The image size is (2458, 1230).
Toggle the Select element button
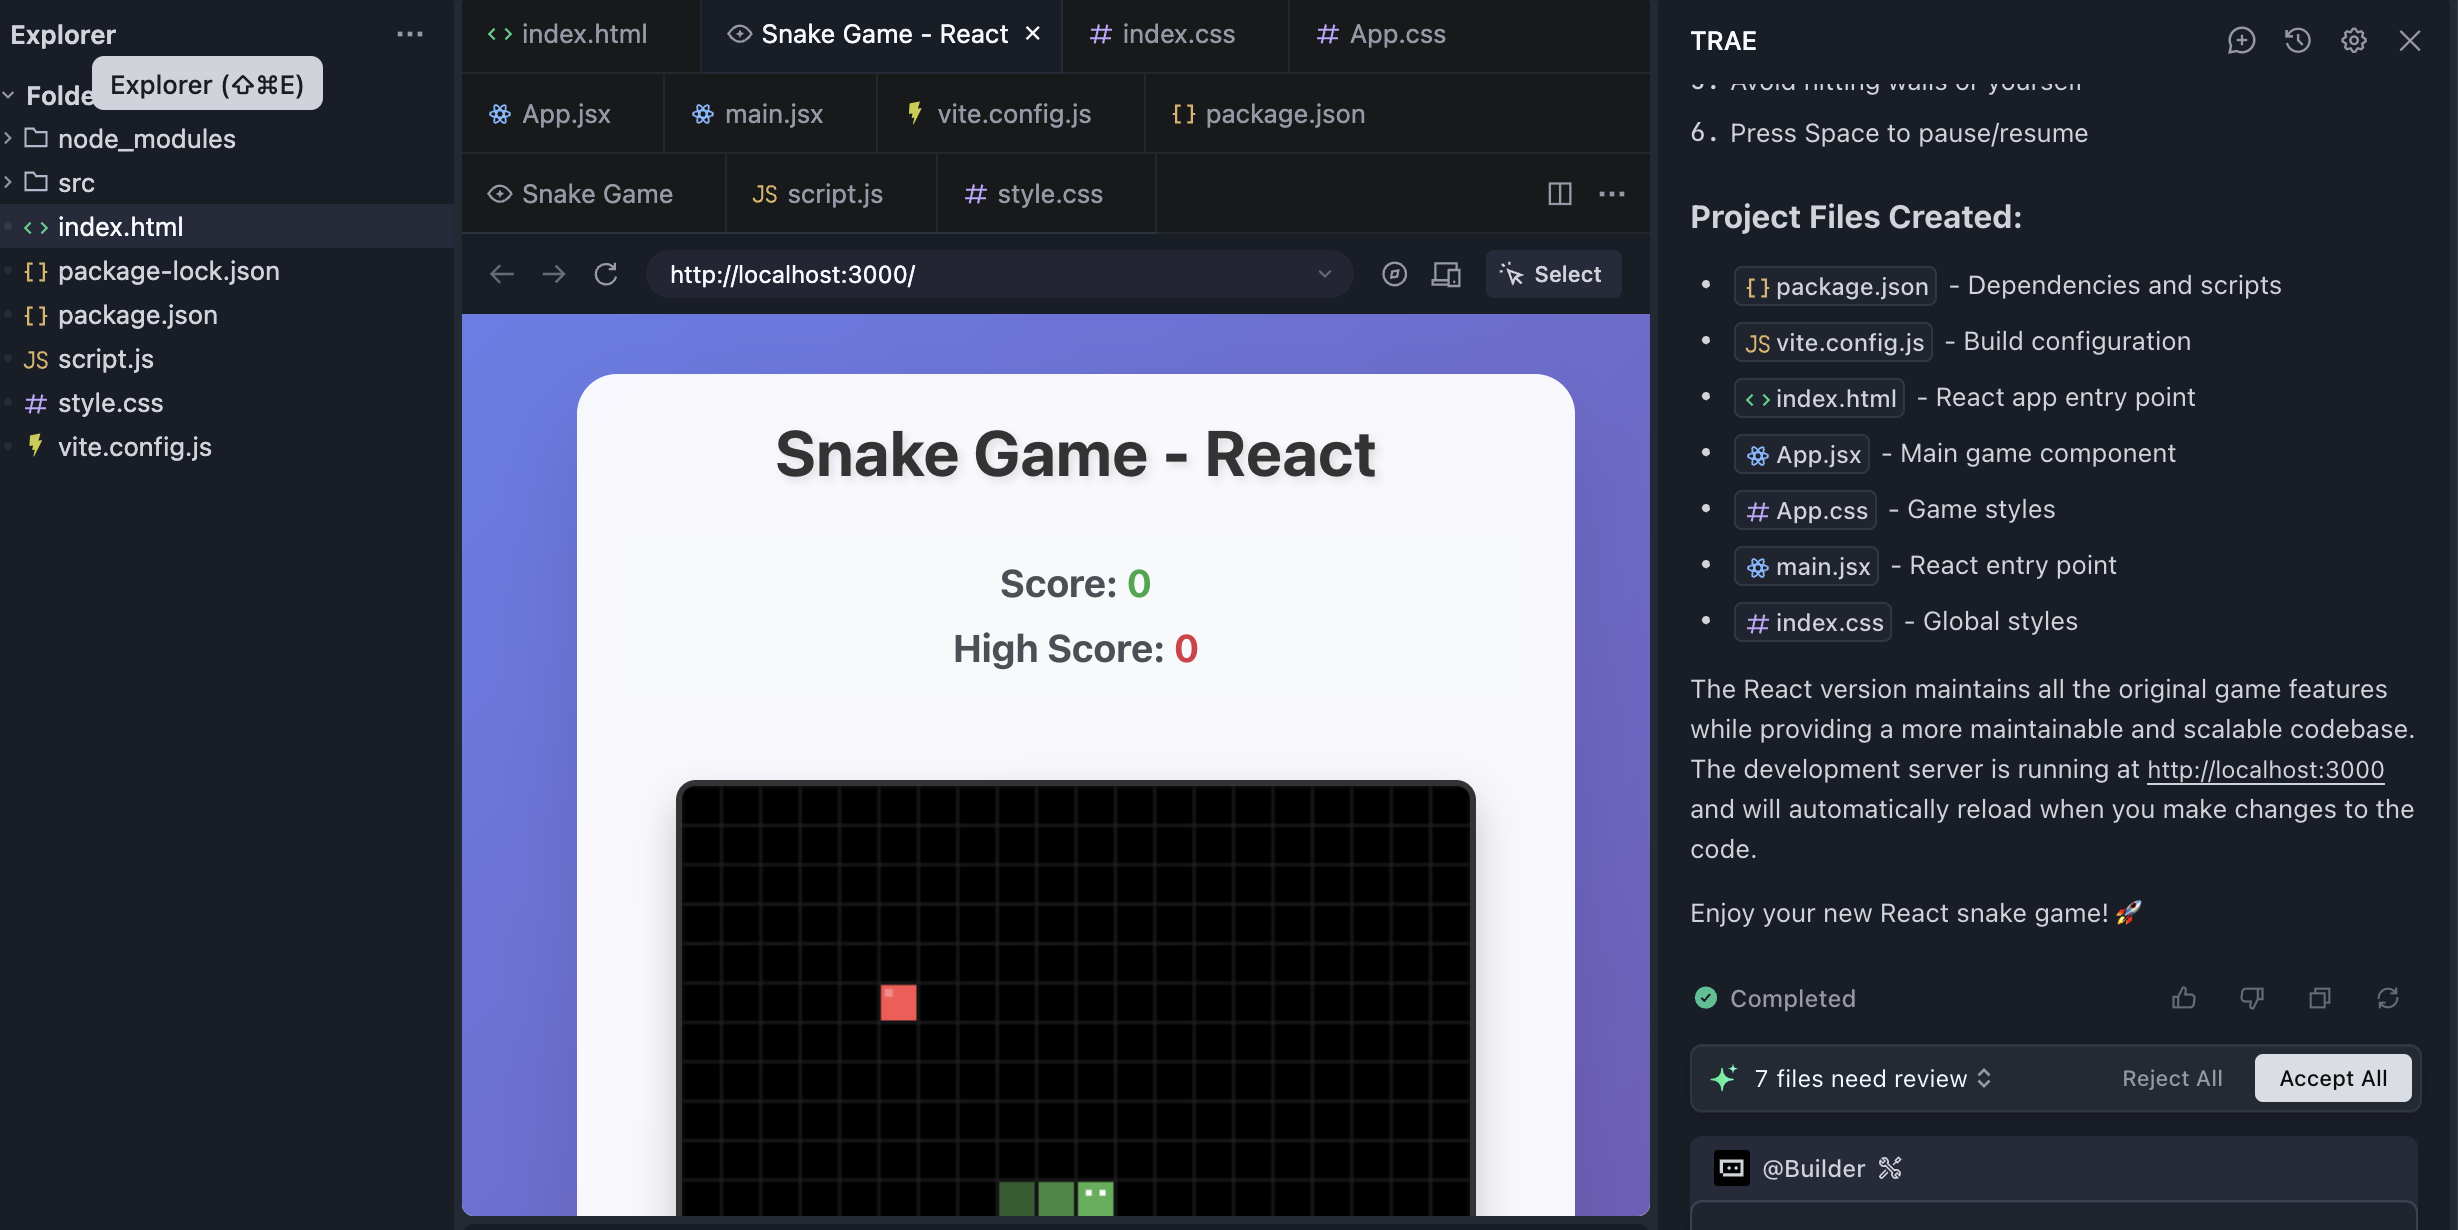[x=1553, y=274]
